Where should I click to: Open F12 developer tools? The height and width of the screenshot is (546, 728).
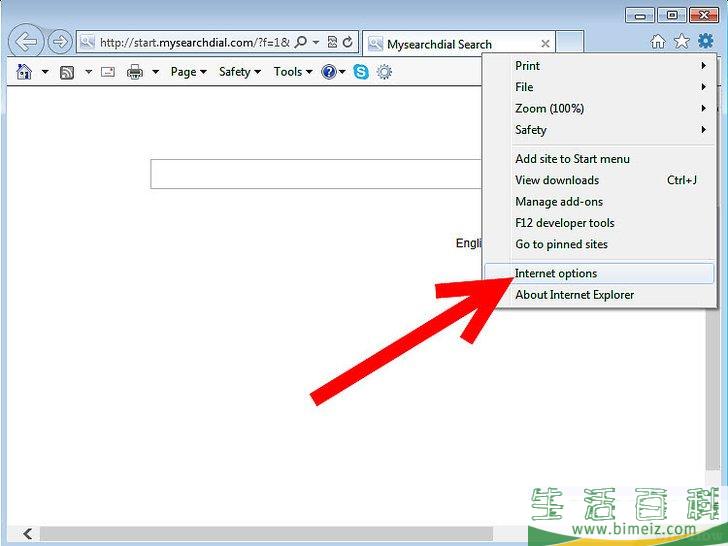click(599, 223)
